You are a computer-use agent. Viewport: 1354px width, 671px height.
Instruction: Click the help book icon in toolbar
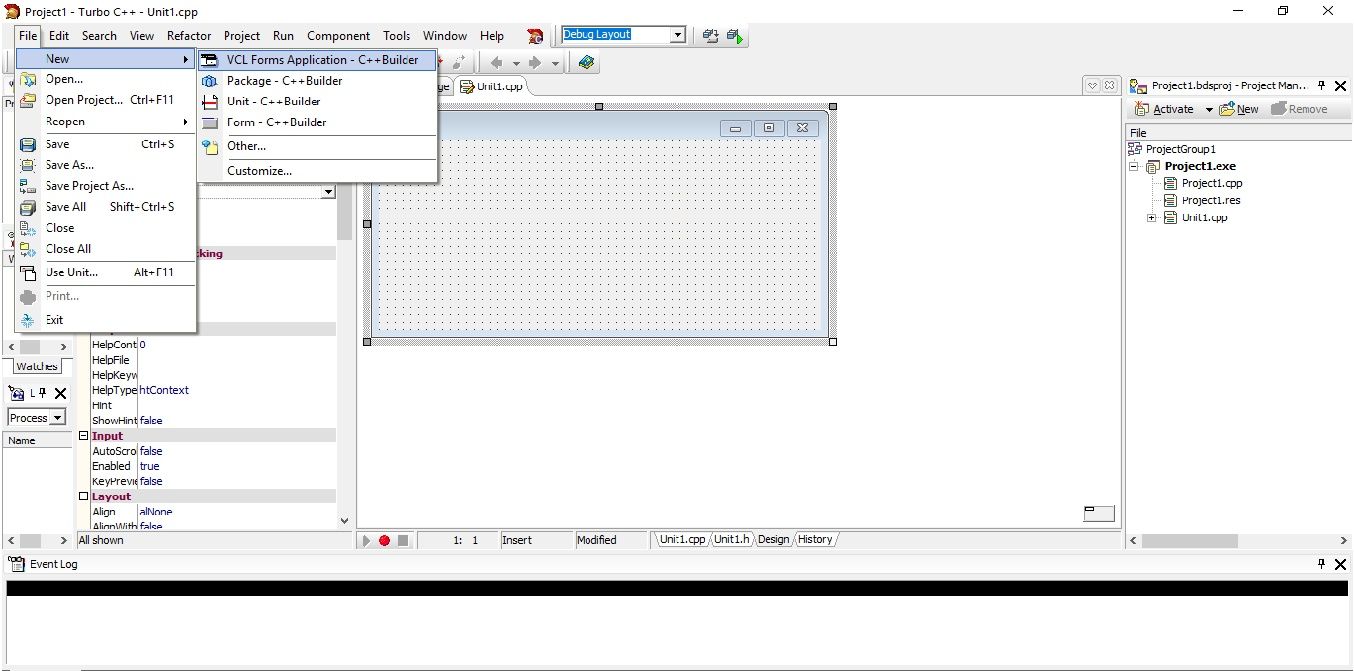click(586, 62)
